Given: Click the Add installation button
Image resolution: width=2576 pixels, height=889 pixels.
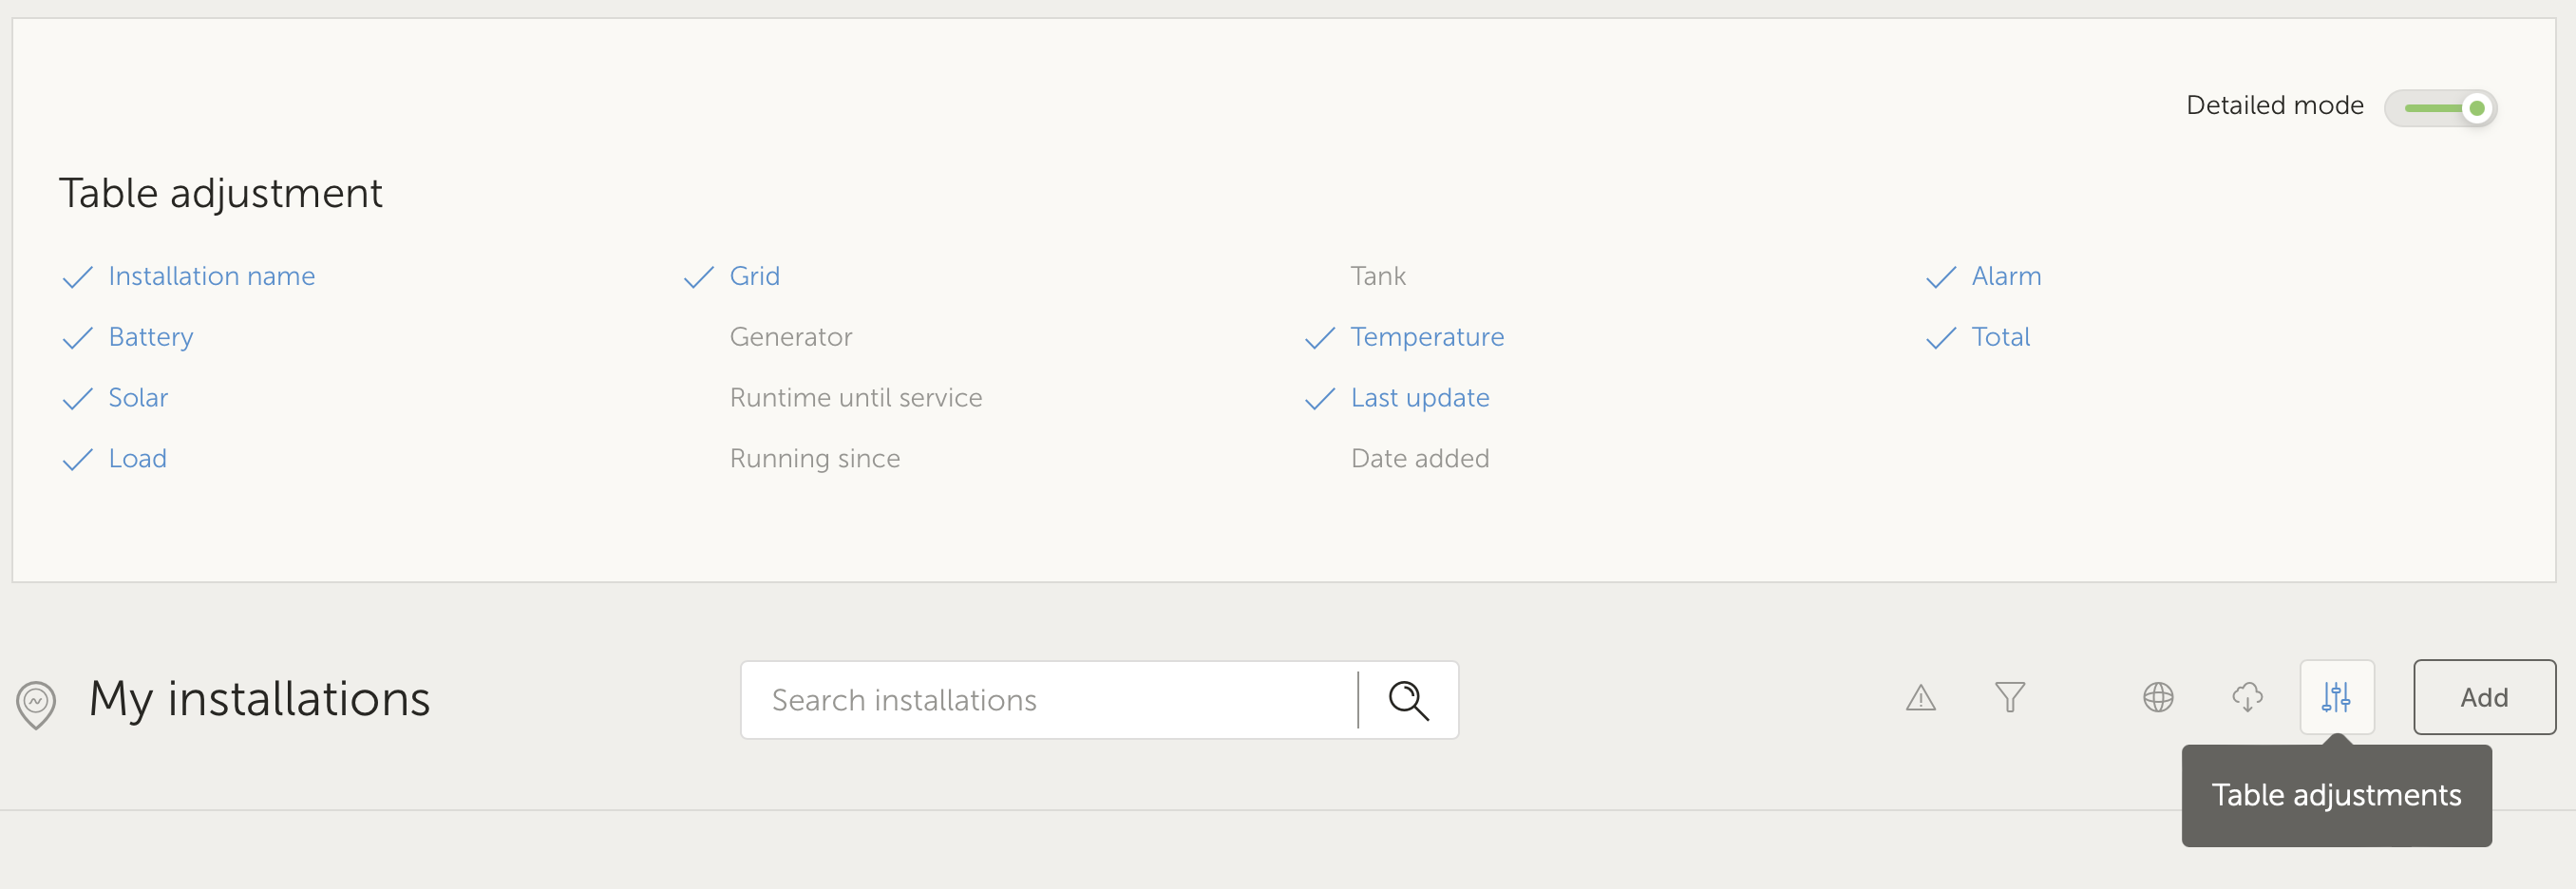Looking at the screenshot, I should [2484, 697].
